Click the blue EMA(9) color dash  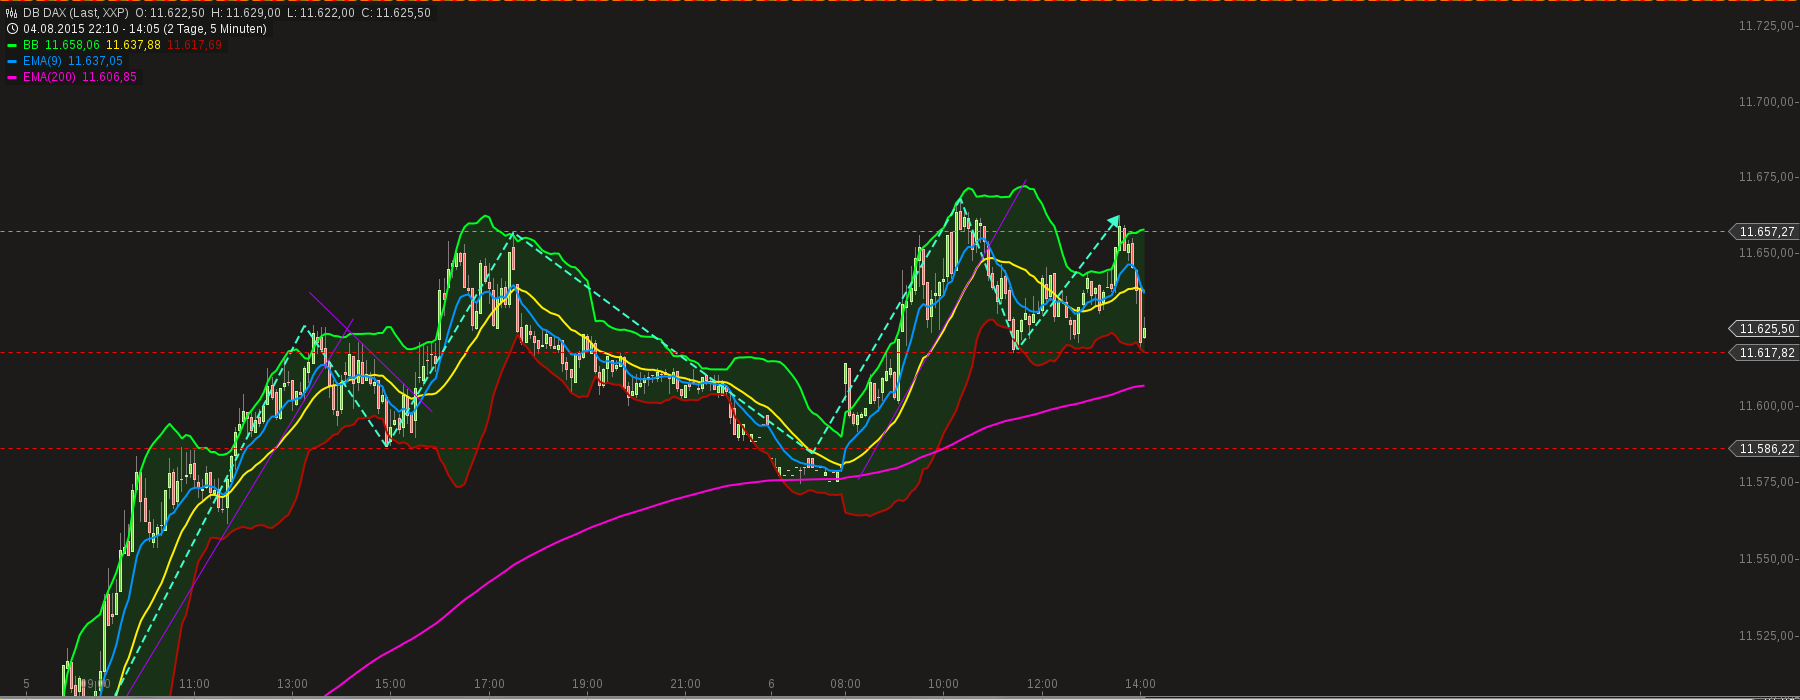pos(12,61)
